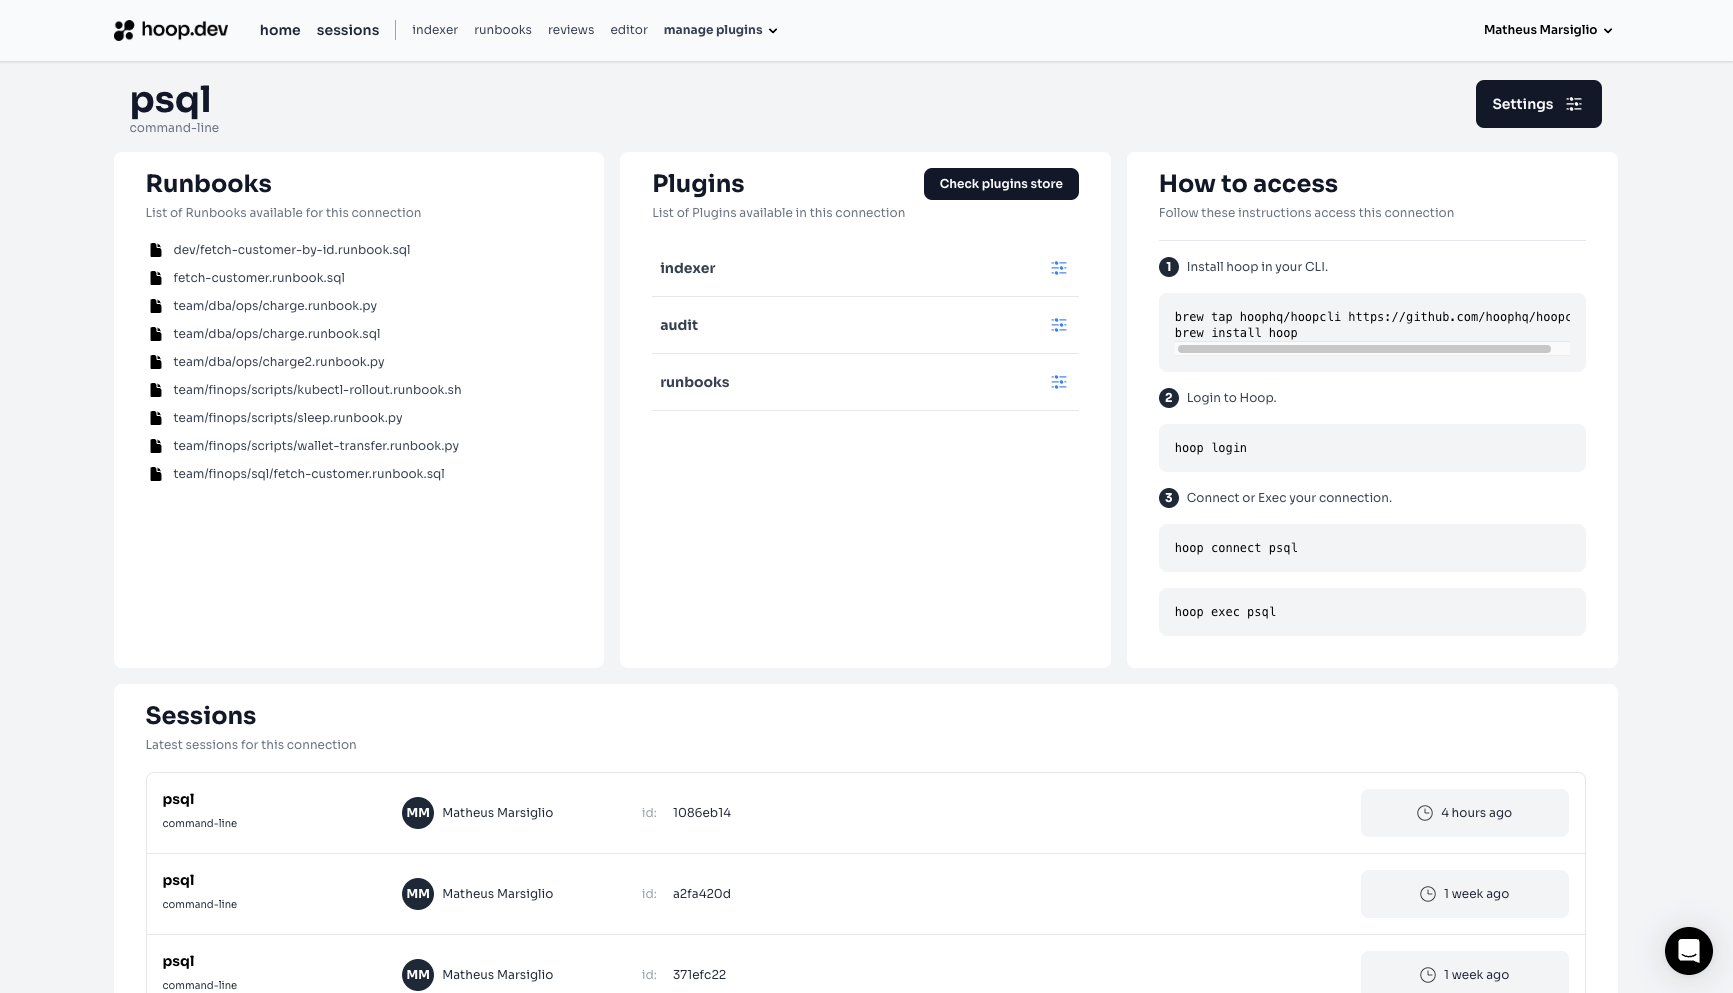Open runbooks plugin settings sliders icon

tap(1058, 382)
